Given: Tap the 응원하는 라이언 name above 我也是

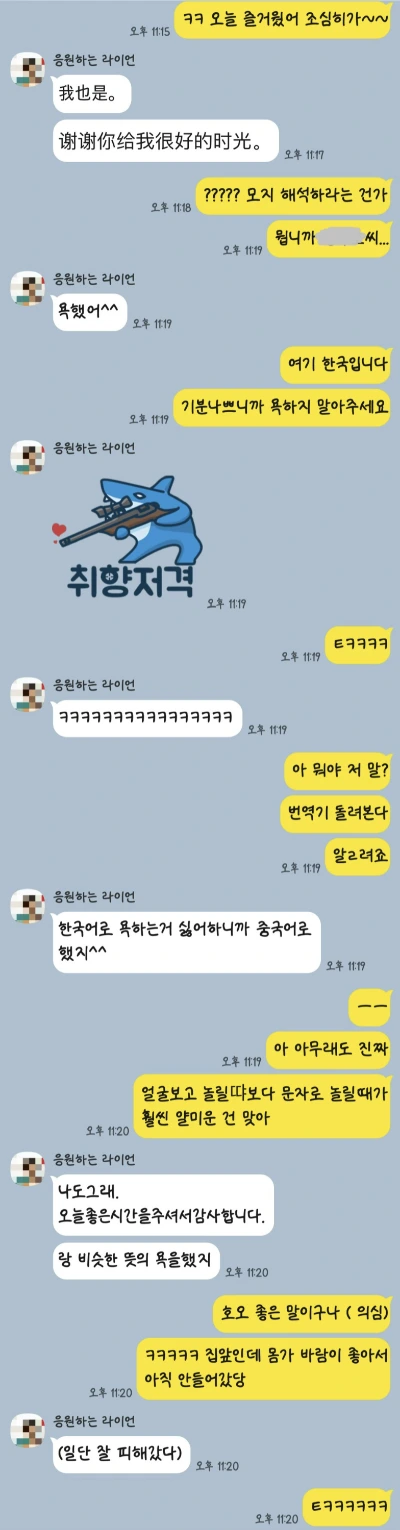Looking at the screenshot, I should [x=97, y=60].
